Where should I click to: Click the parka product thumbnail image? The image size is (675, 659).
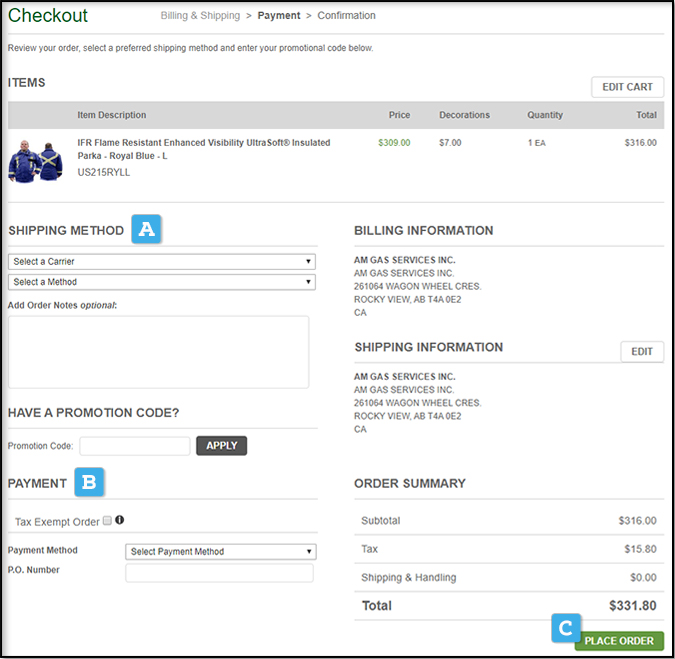pos(35,159)
